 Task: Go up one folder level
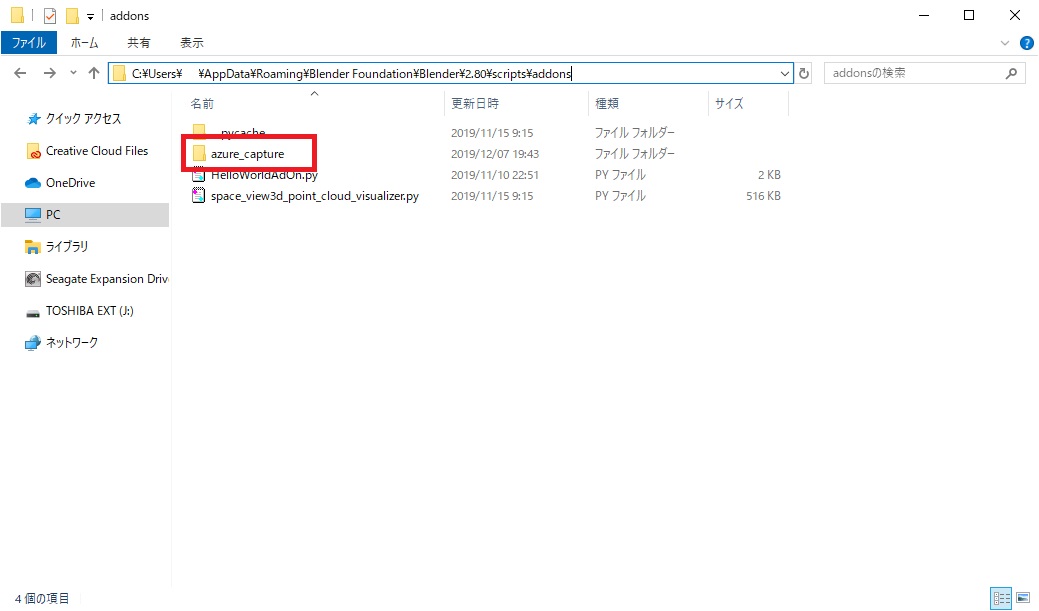(93, 73)
